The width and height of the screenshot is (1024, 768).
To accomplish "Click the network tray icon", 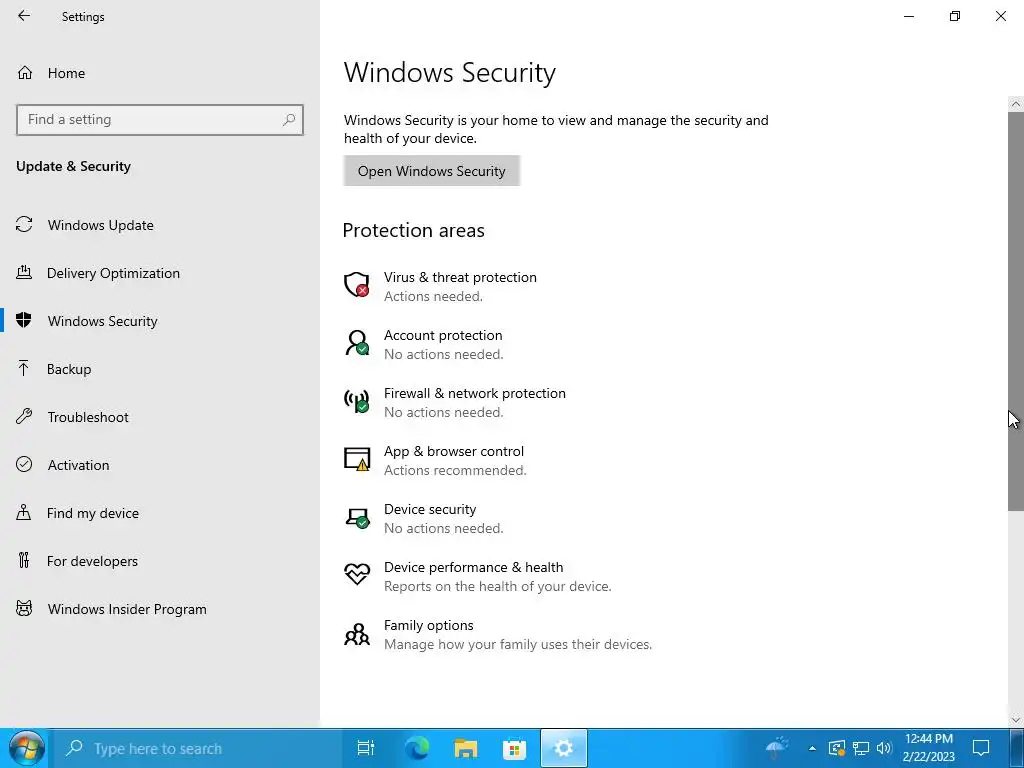I will [861, 748].
